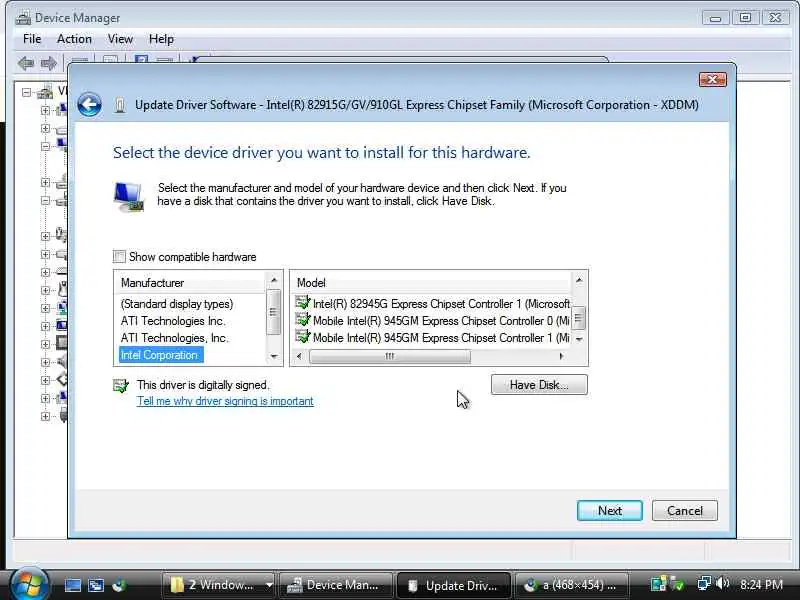Open the Help menu
This screenshot has width=800, height=600.
[161, 39]
